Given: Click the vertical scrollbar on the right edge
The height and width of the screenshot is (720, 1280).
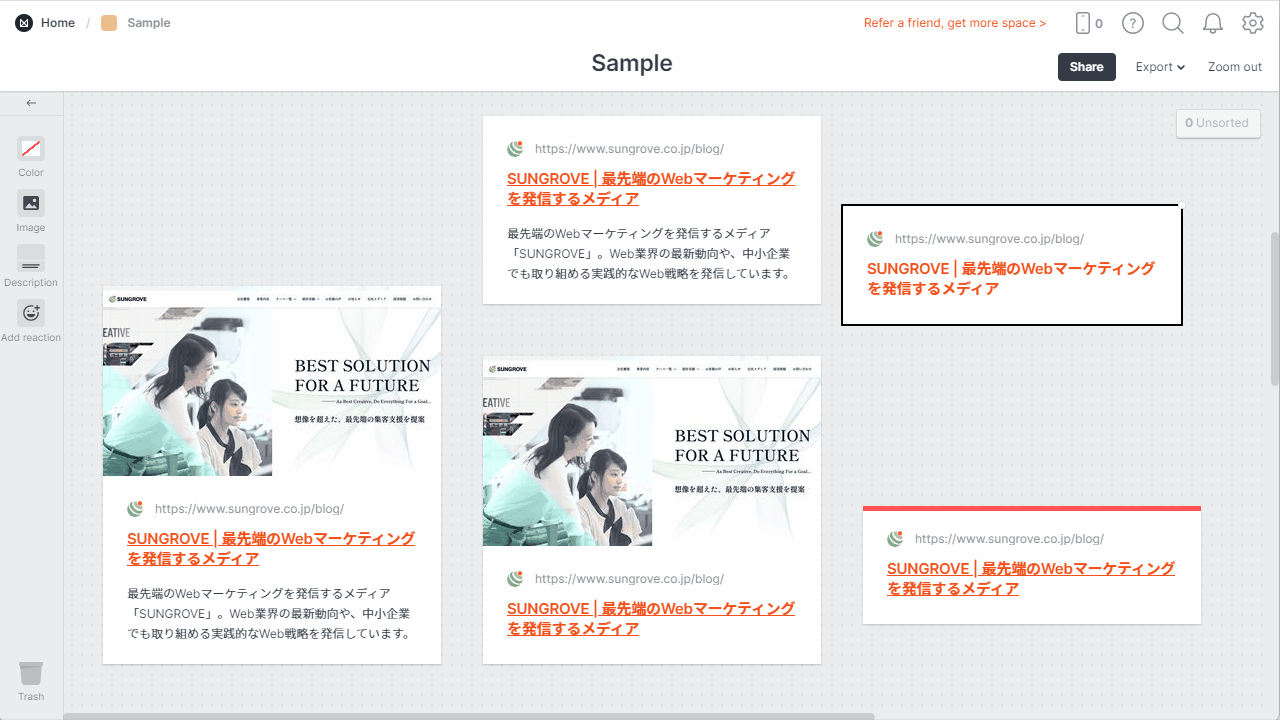Looking at the screenshot, I should 1274,308.
